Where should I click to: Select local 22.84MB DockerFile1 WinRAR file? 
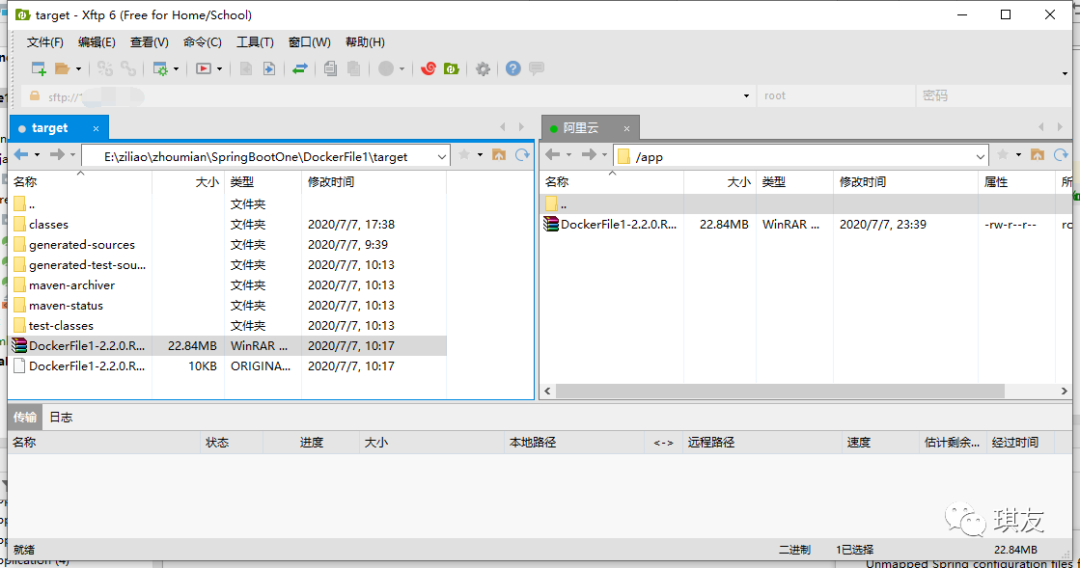[x=228, y=346]
